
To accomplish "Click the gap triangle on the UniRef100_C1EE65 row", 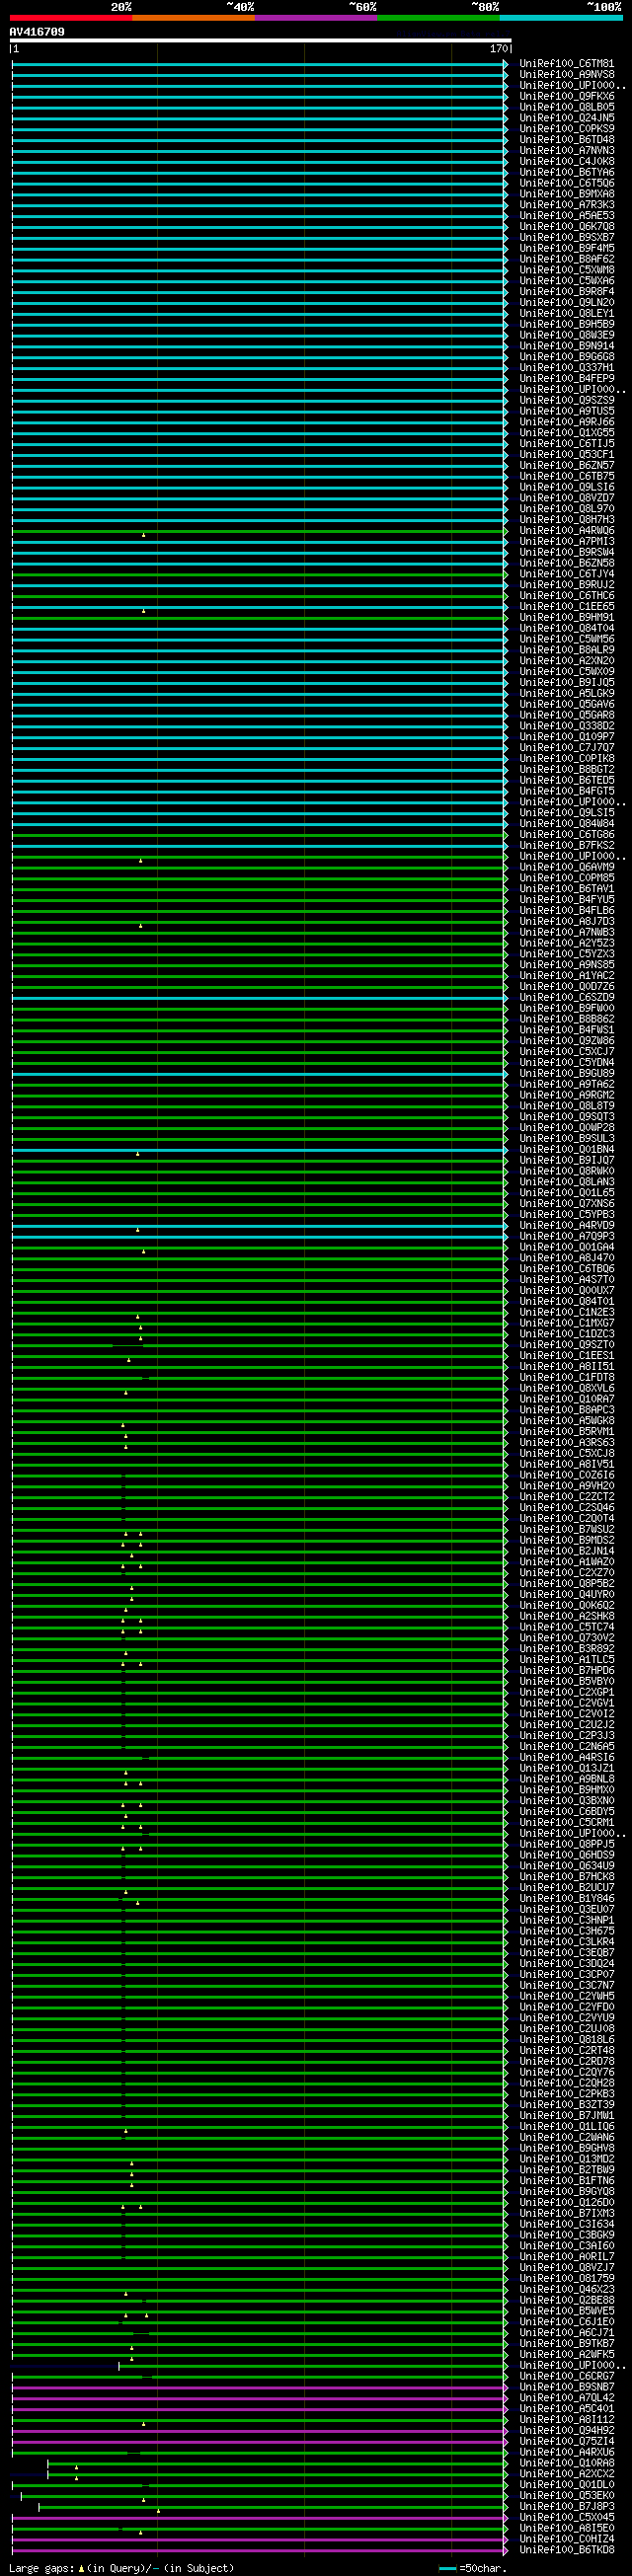I will [x=143, y=611].
